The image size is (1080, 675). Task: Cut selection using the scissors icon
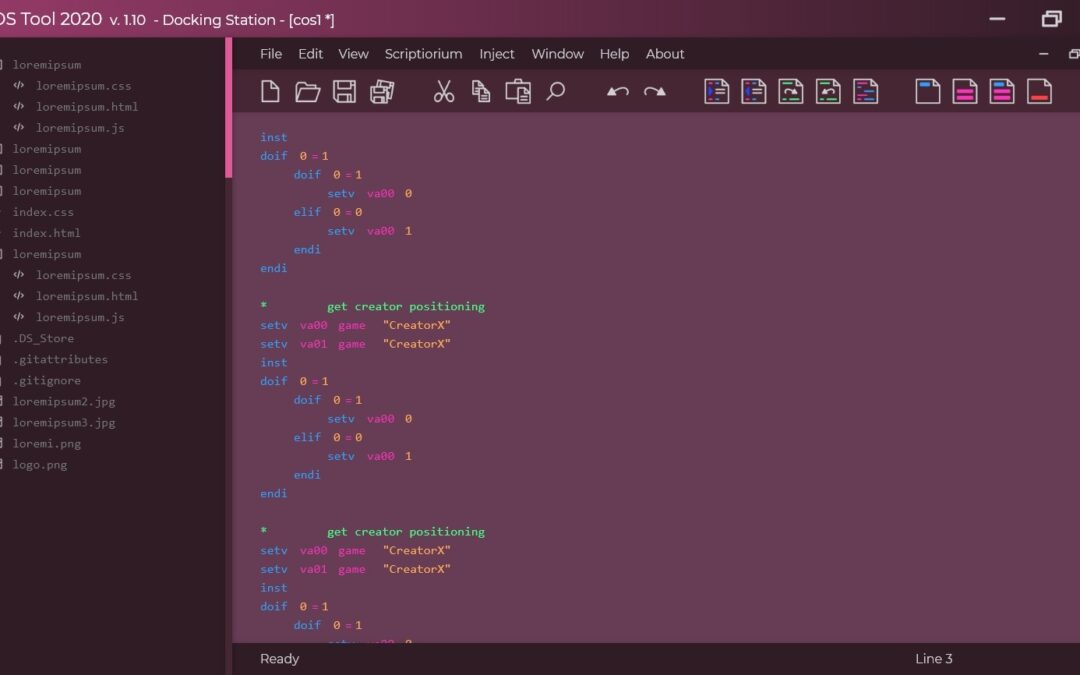pyautogui.click(x=444, y=91)
